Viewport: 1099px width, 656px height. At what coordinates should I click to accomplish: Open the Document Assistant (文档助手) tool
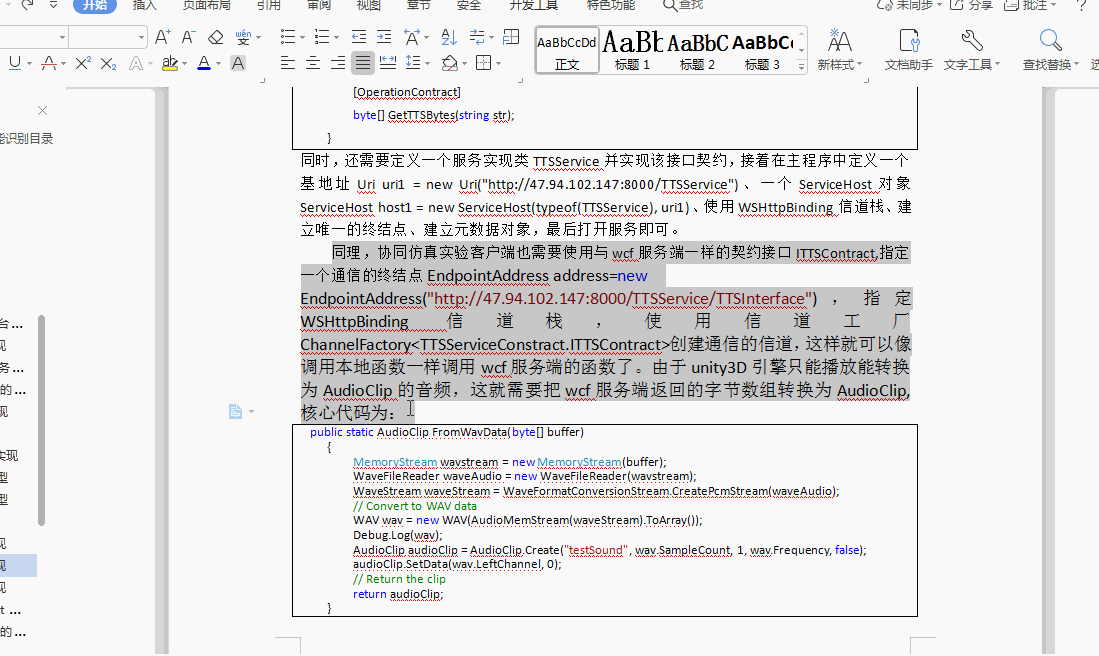click(x=908, y=50)
